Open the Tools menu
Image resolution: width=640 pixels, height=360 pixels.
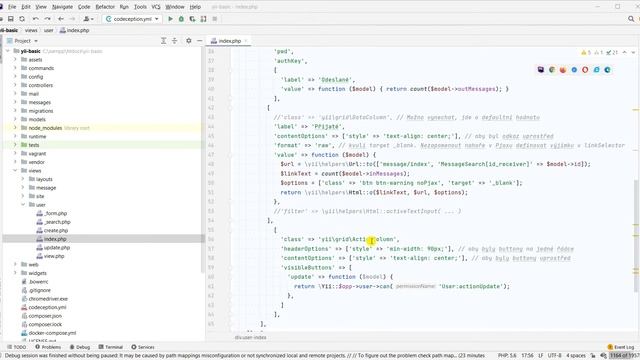pyautogui.click(x=140, y=7)
